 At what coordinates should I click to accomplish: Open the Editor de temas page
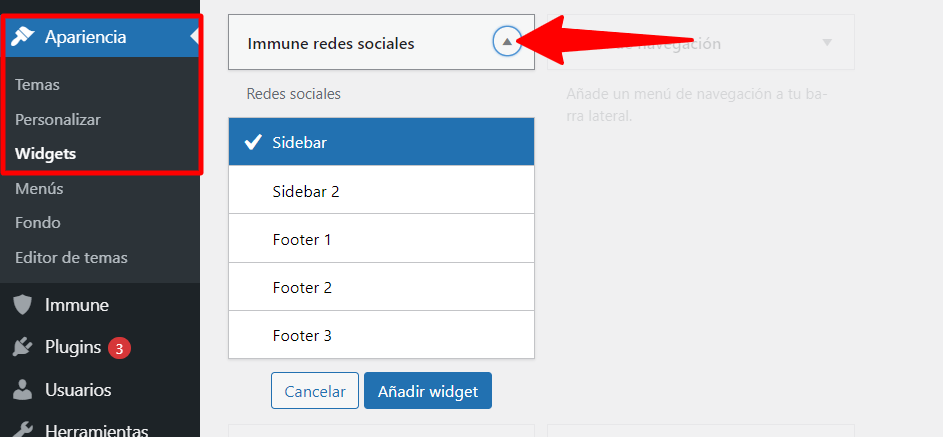pyautogui.click(x=71, y=257)
